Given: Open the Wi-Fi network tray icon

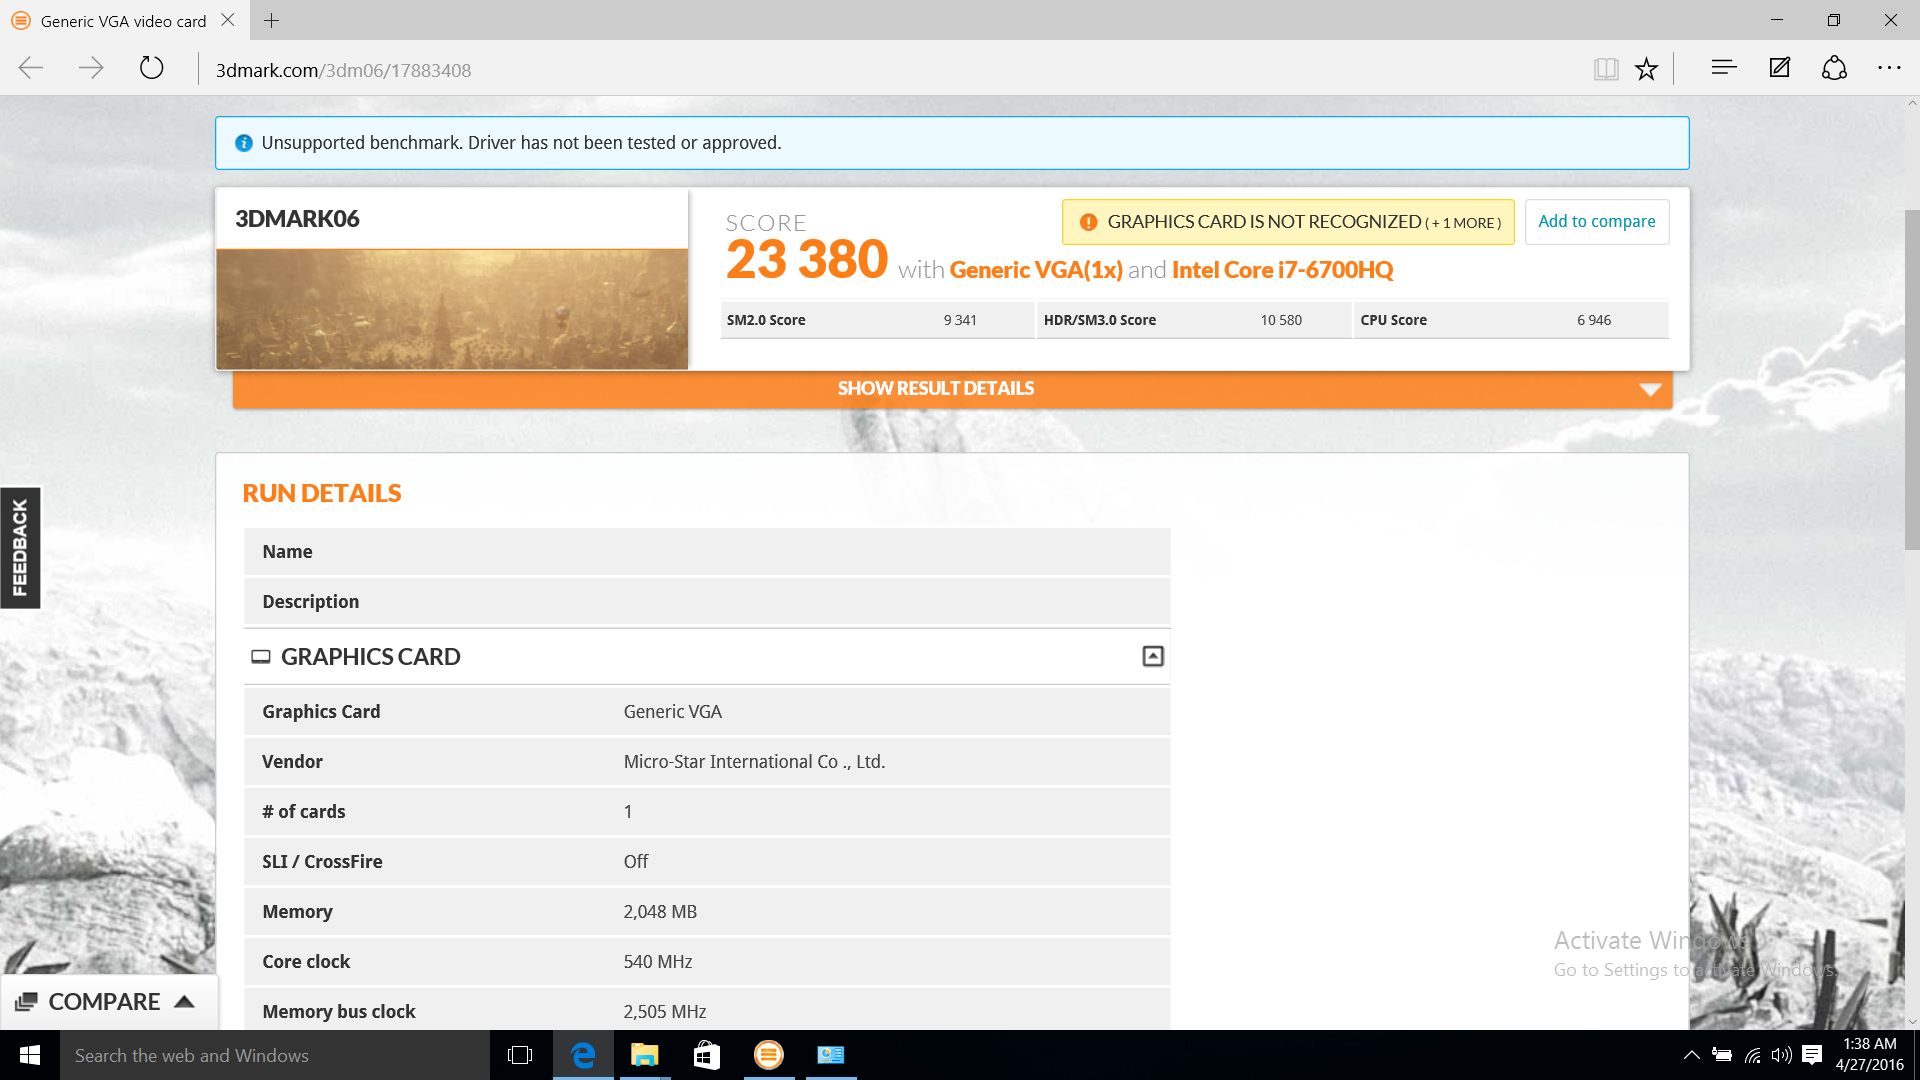Looking at the screenshot, I should tap(1753, 1055).
